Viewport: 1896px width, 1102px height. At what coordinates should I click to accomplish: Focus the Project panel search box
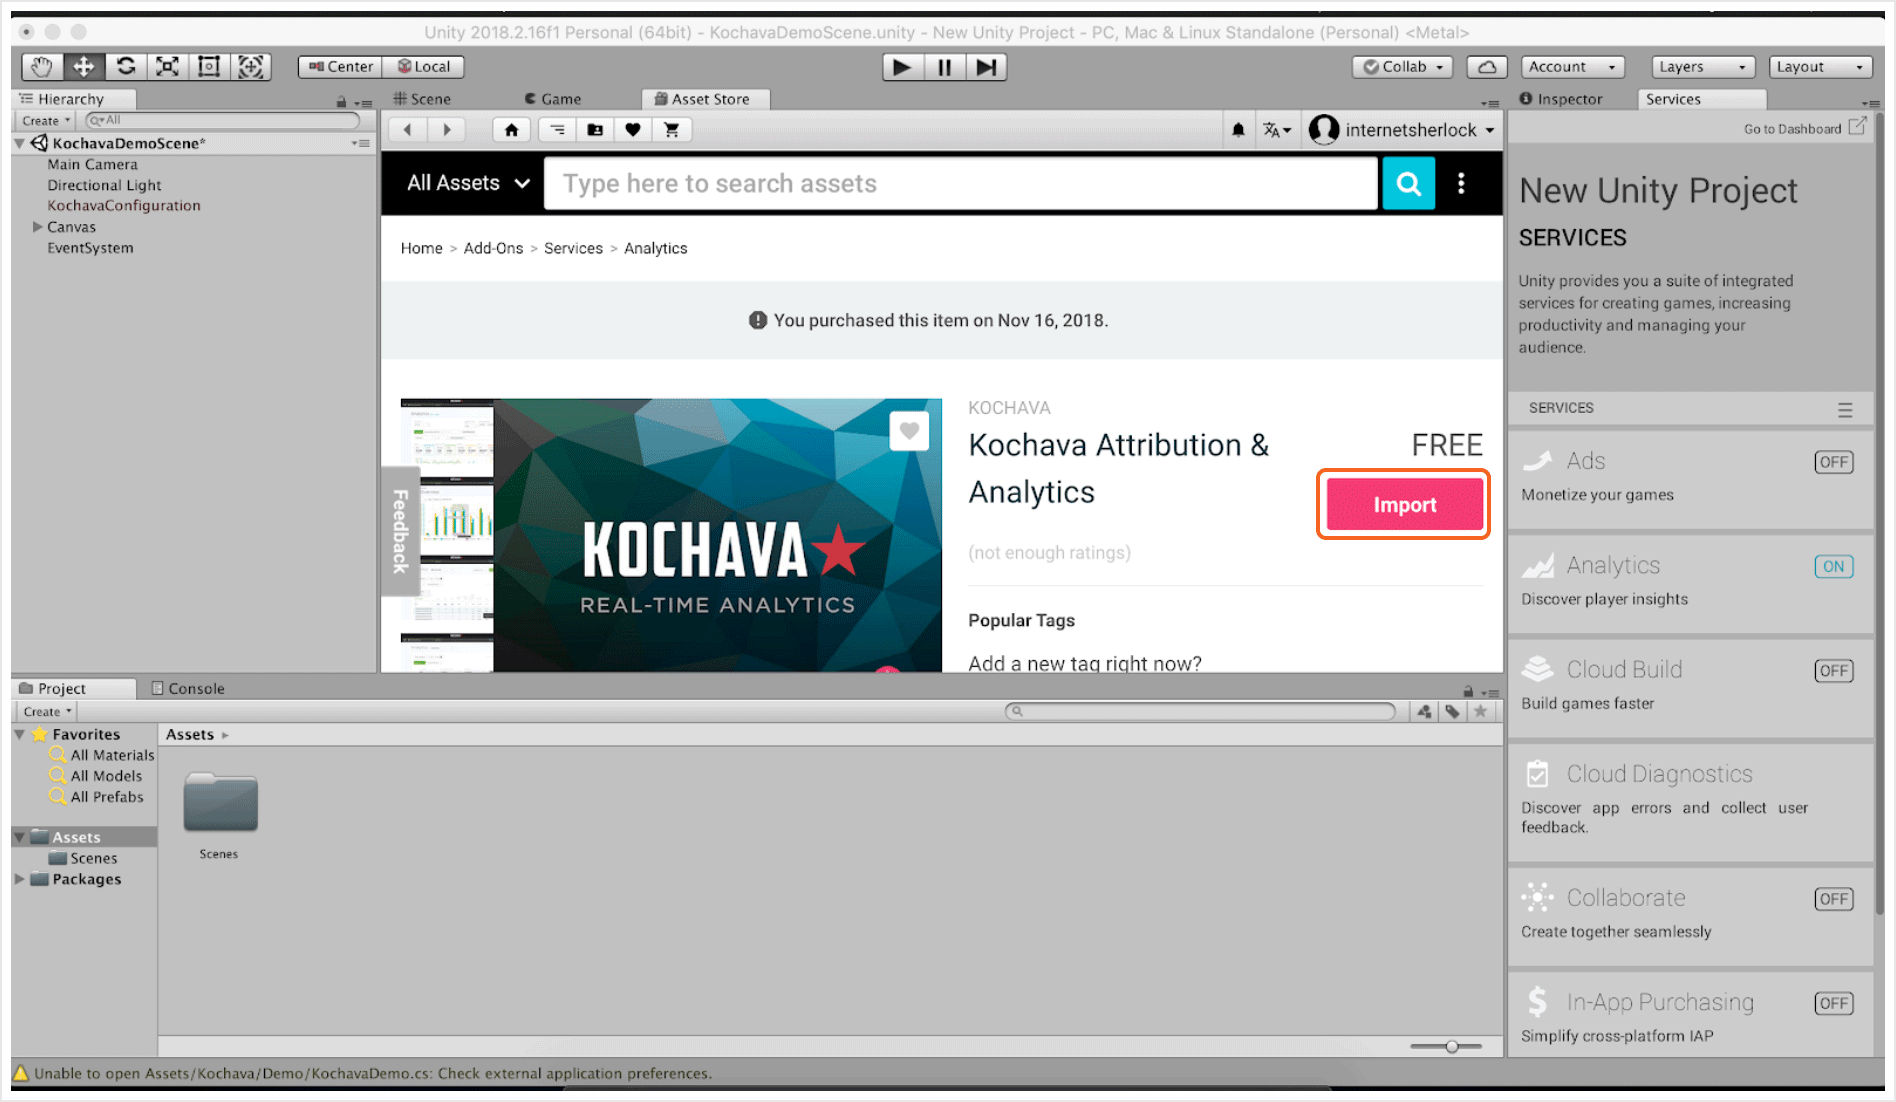(x=1200, y=711)
